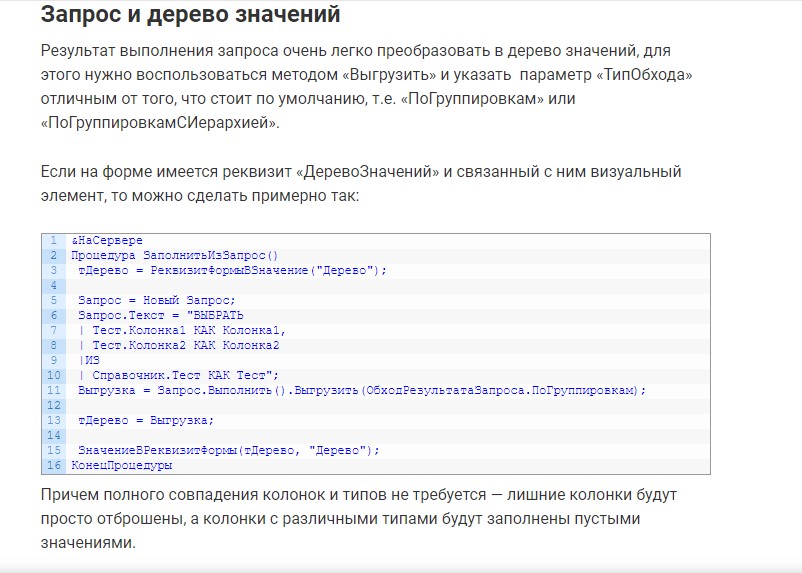
Task: Click code line number 8
Action: click(54, 345)
